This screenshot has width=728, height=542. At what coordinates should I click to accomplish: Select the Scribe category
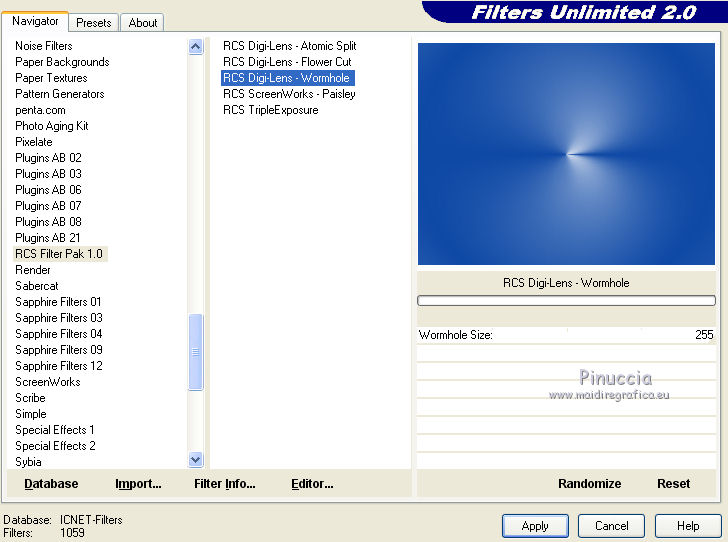tap(30, 398)
